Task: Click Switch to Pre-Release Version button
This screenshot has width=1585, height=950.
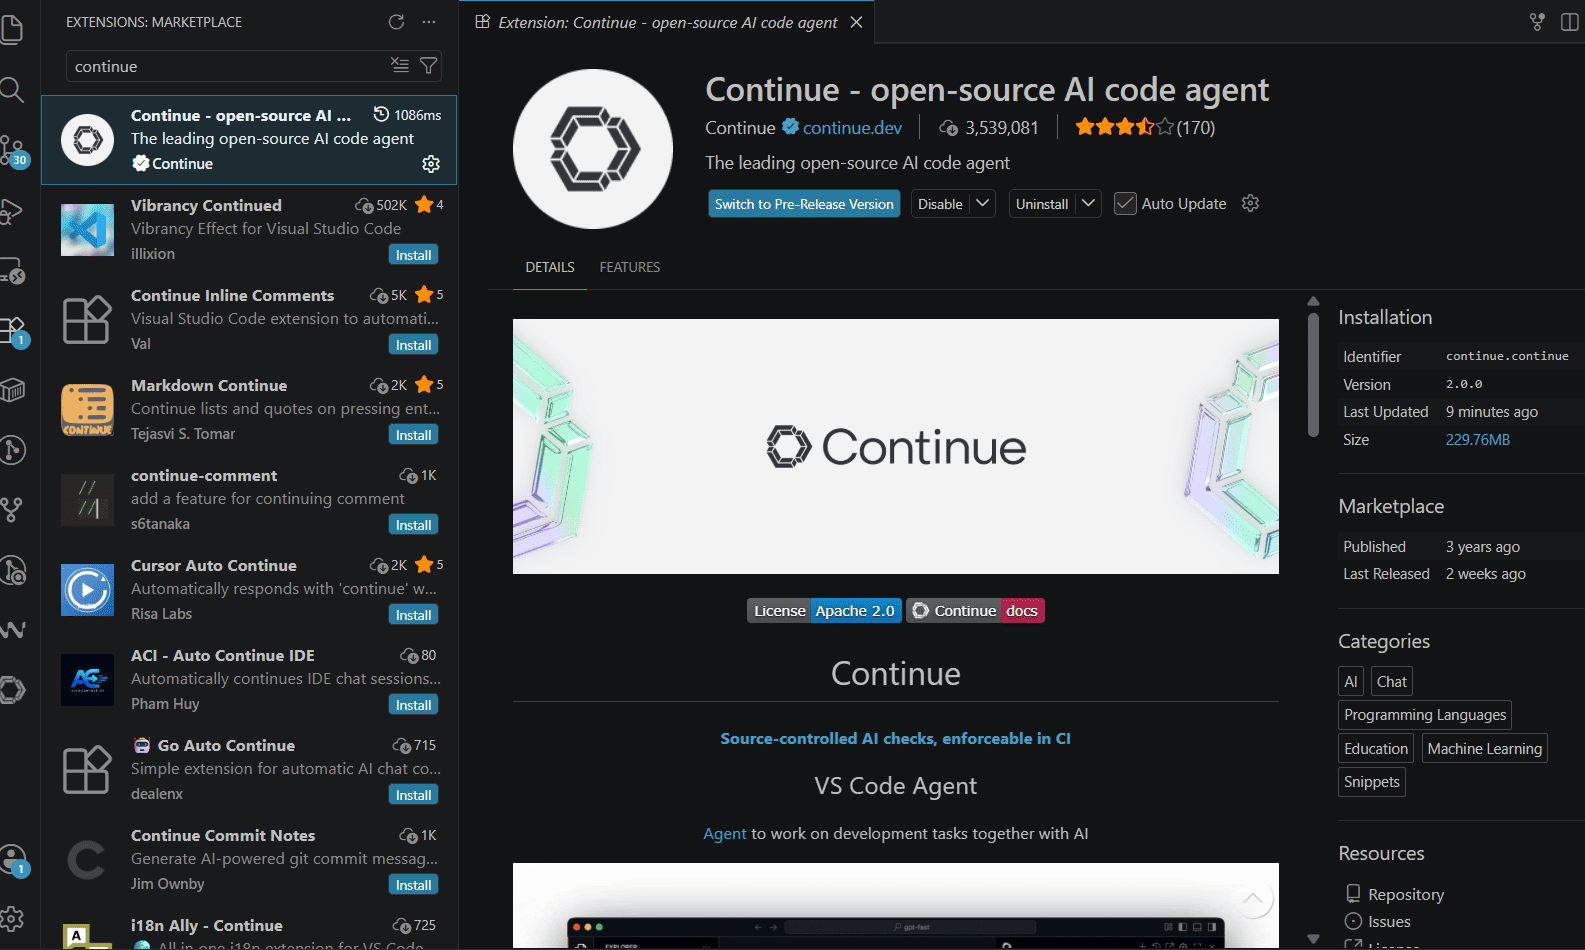Action: (x=804, y=204)
